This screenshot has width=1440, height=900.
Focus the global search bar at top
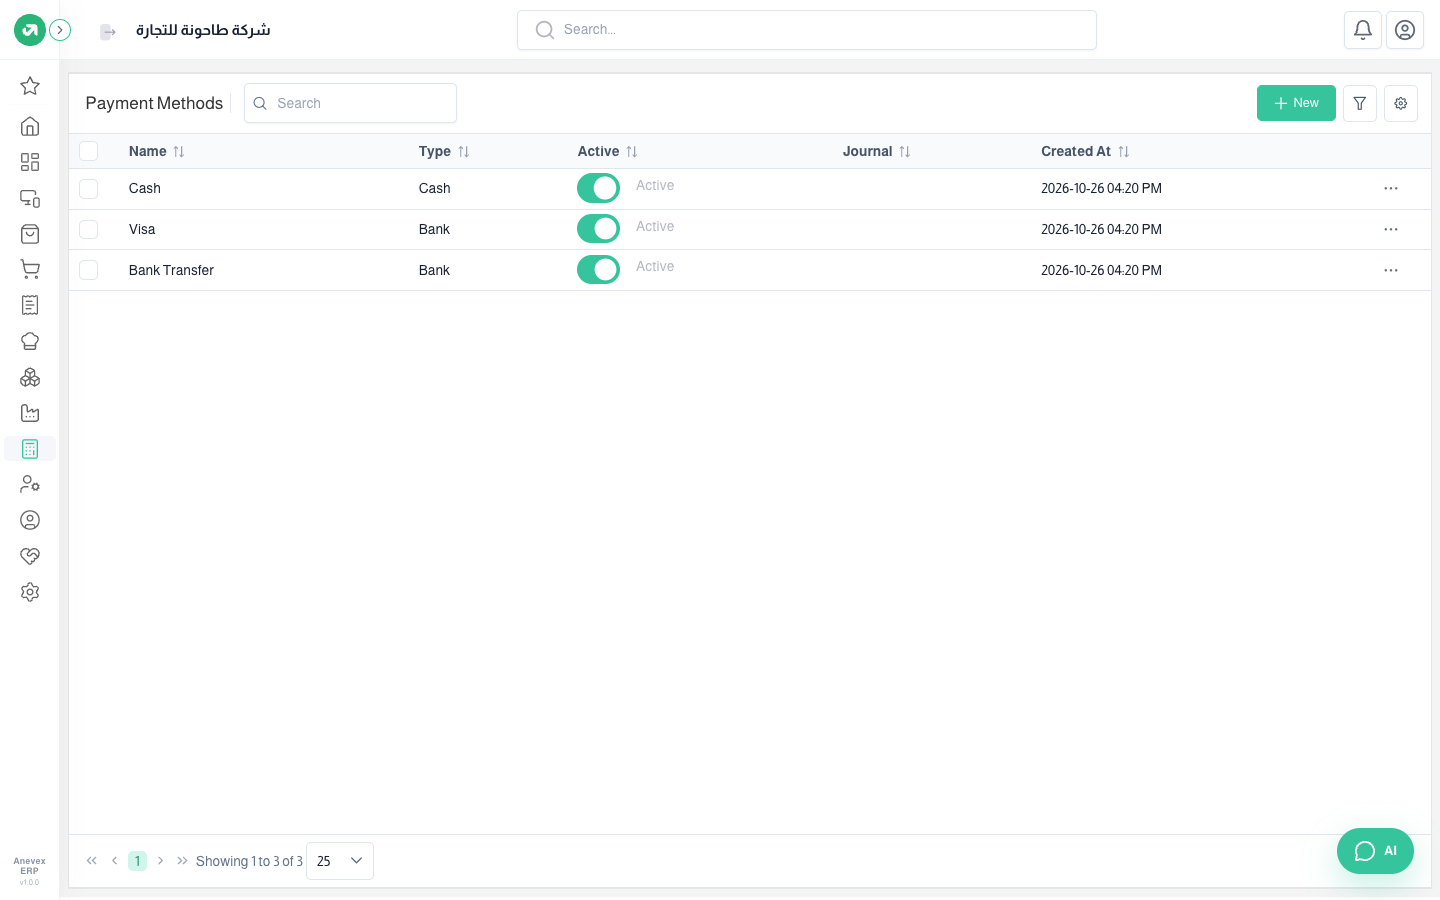coord(807,30)
